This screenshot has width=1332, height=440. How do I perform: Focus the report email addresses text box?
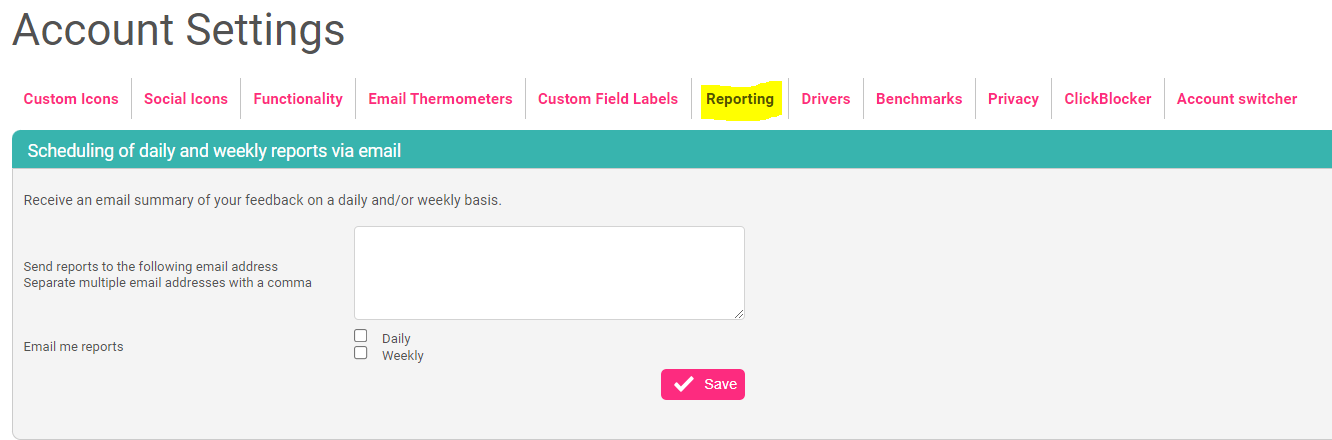tap(549, 273)
